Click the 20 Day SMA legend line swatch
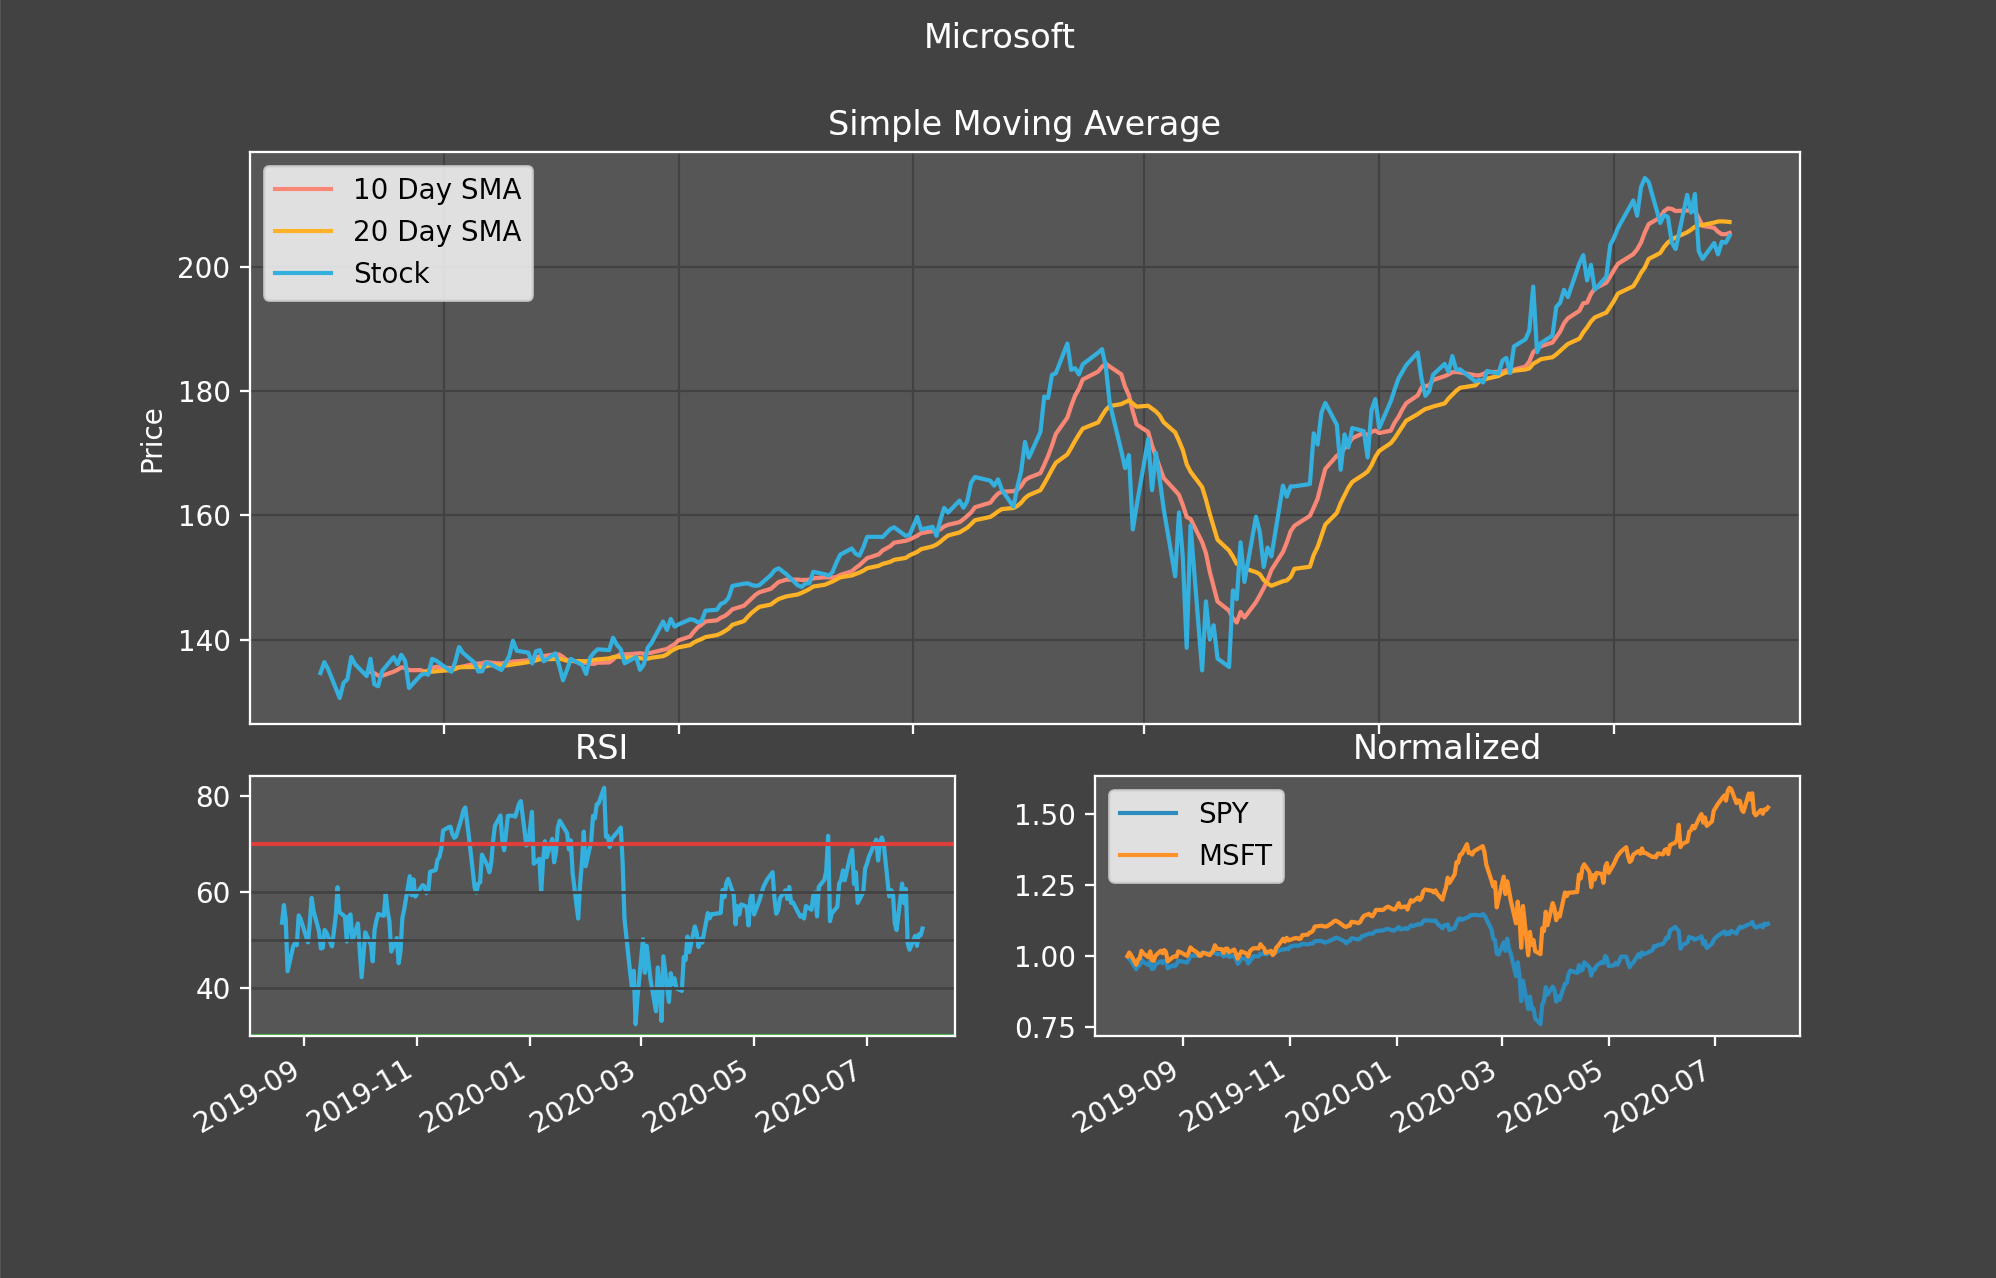 point(303,231)
